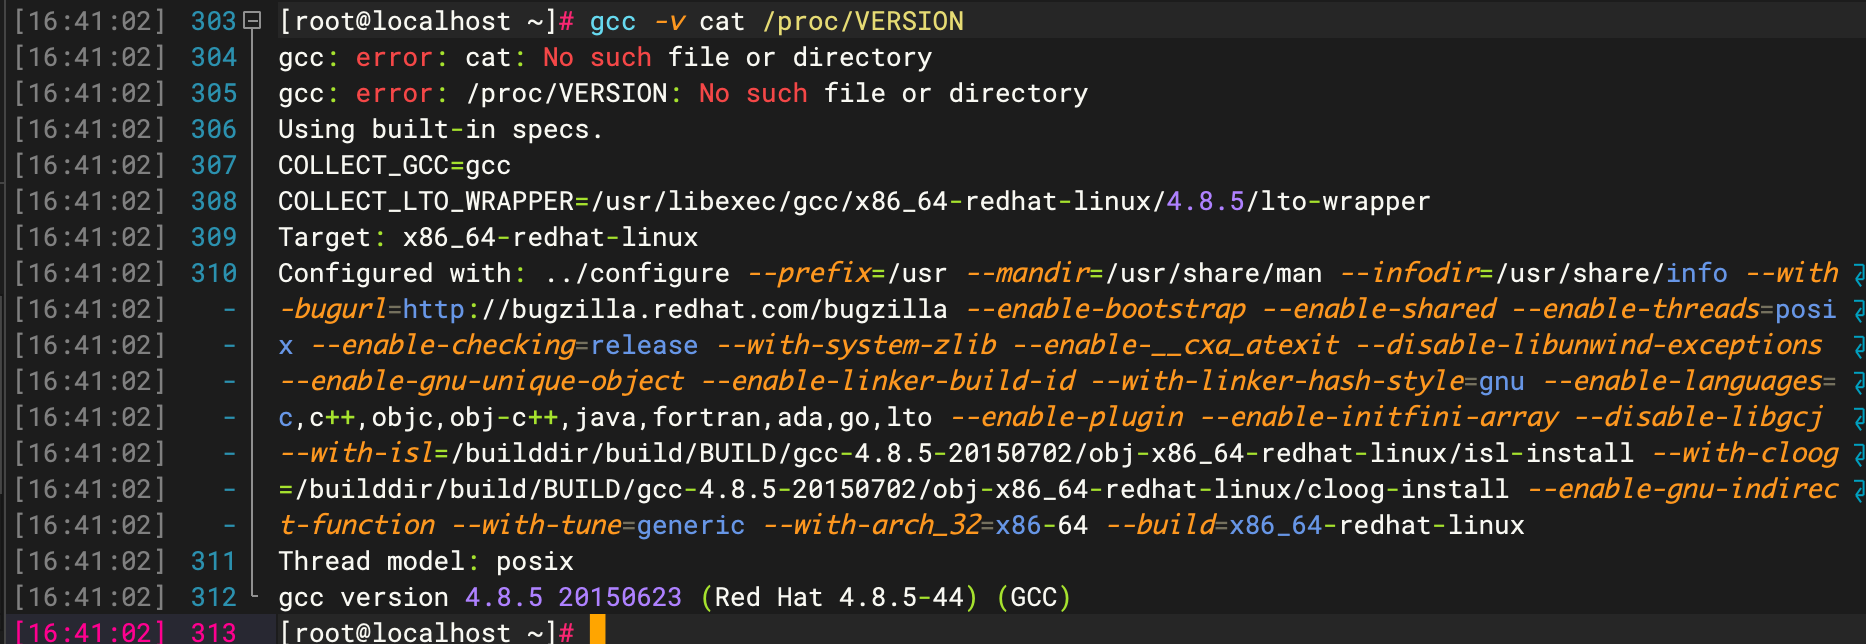The image size is (1866, 644).
Task: Click wrap arrow after --enable-gnu-indirec
Action: pos(1858,490)
